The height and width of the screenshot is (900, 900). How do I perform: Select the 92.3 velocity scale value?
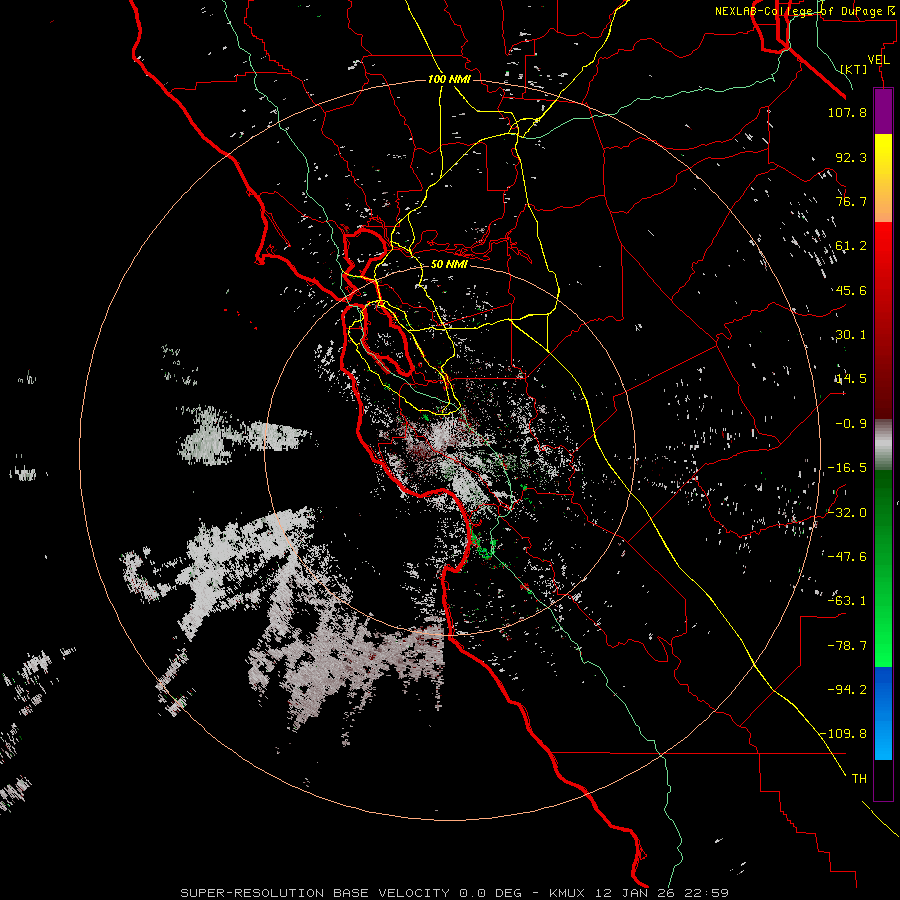pyautogui.click(x=851, y=157)
